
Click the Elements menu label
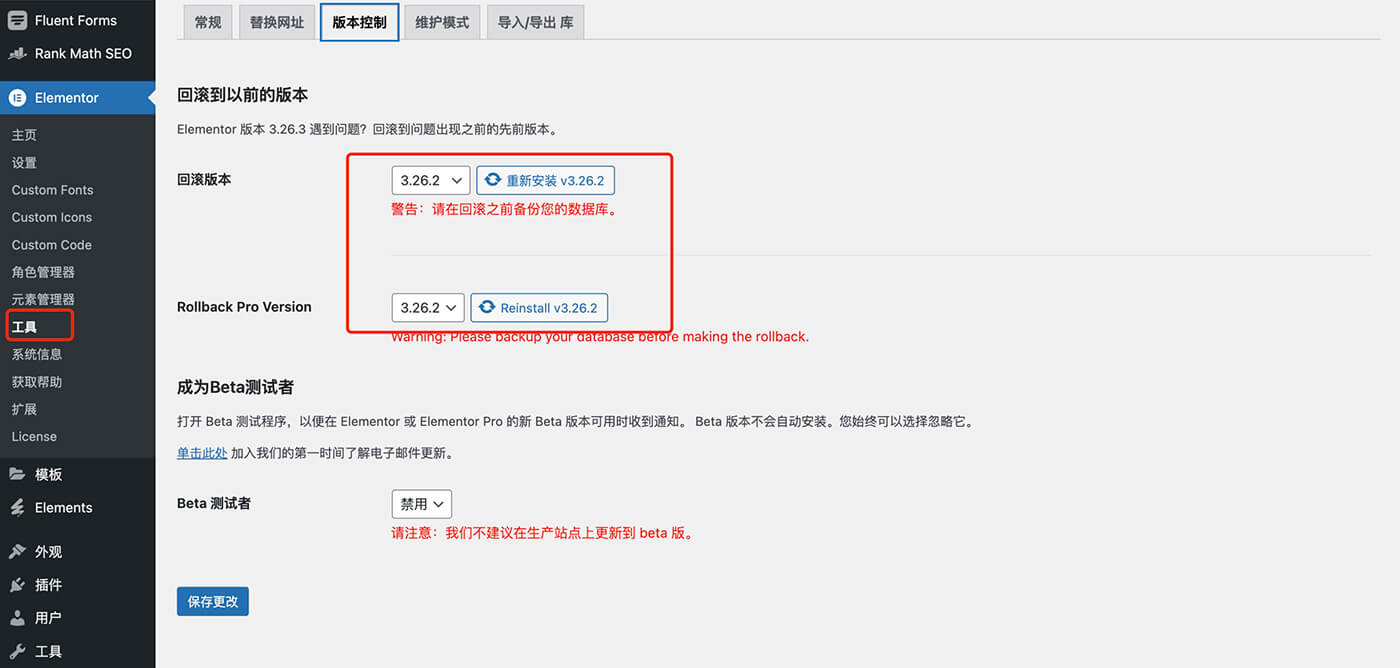click(x=64, y=508)
